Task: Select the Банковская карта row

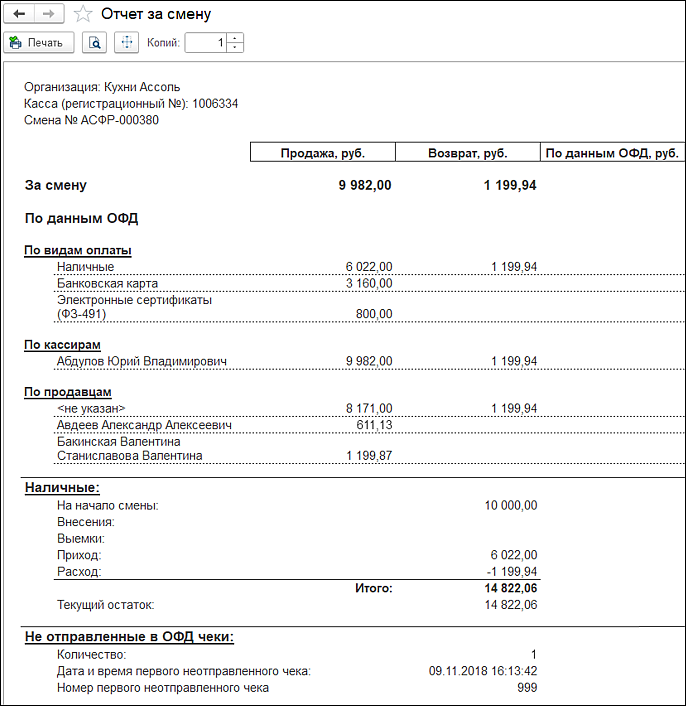Action: point(369,283)
